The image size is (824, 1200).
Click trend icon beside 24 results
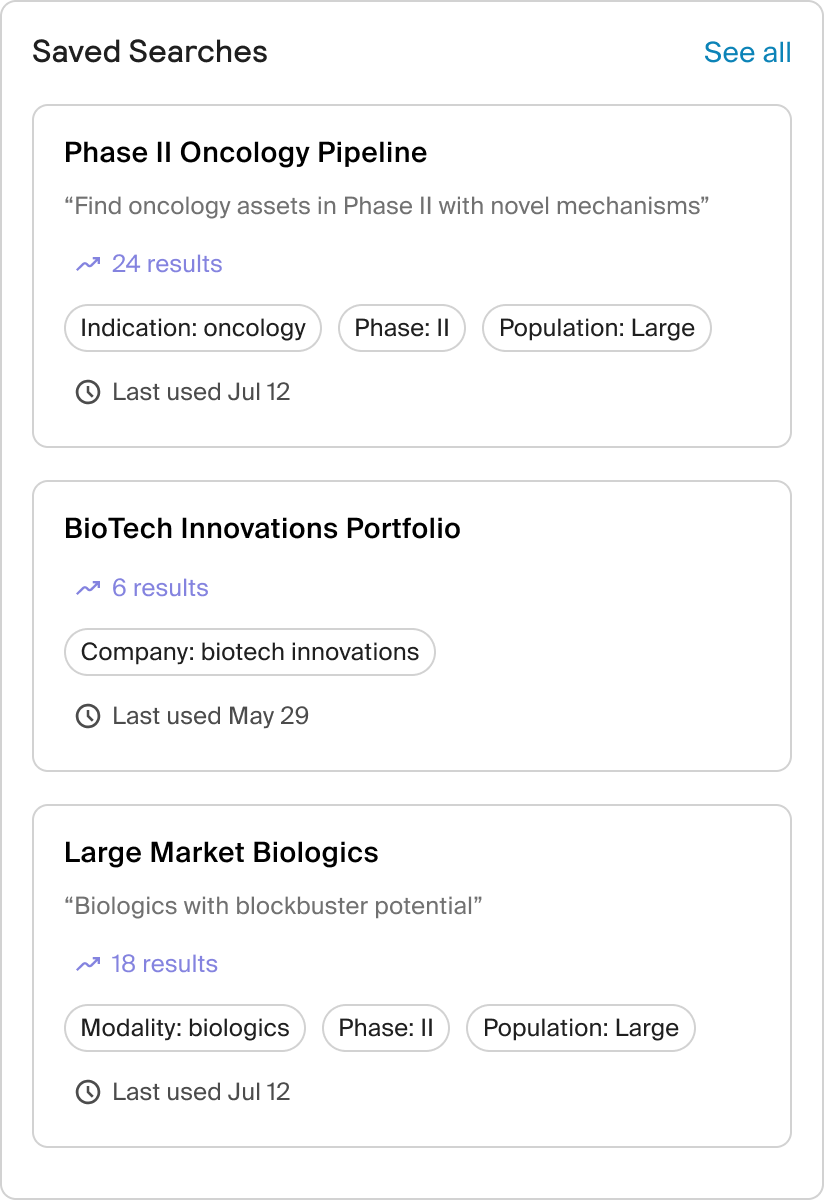88,264
